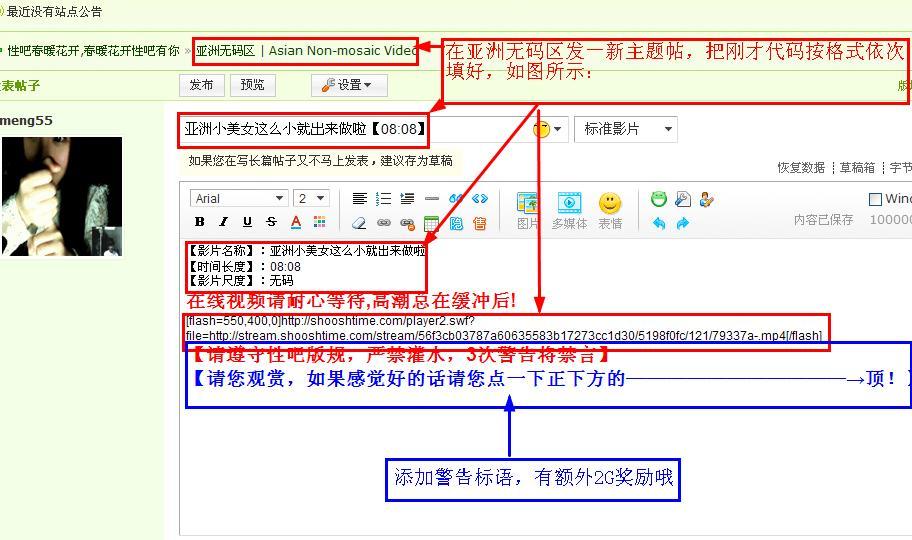This screenshot has width=912, height=540.
Task: Apply strikethrough formatting in the editor
Action: coord(271,222)
